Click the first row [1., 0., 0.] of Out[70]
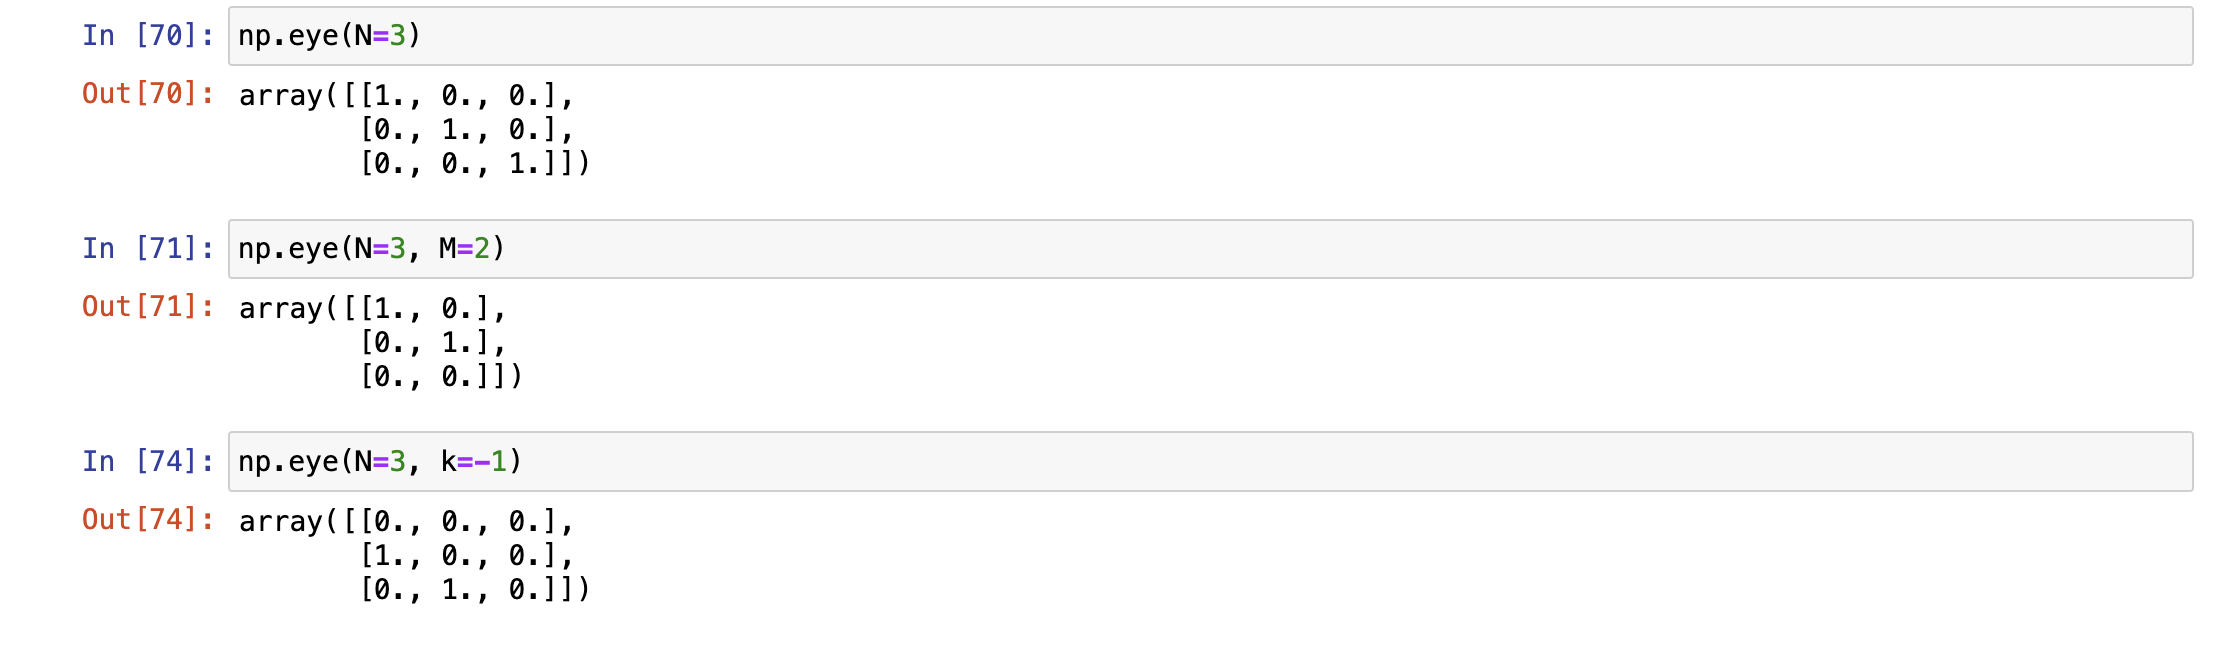The height and width of the screenshot is (652, 2227). [x=466, y=96]
